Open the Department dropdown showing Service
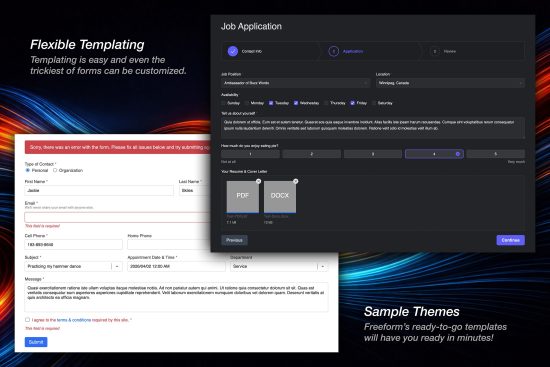The width and height of the screenshot is (550, 367). pyautogui.click(x=279, y=266)
